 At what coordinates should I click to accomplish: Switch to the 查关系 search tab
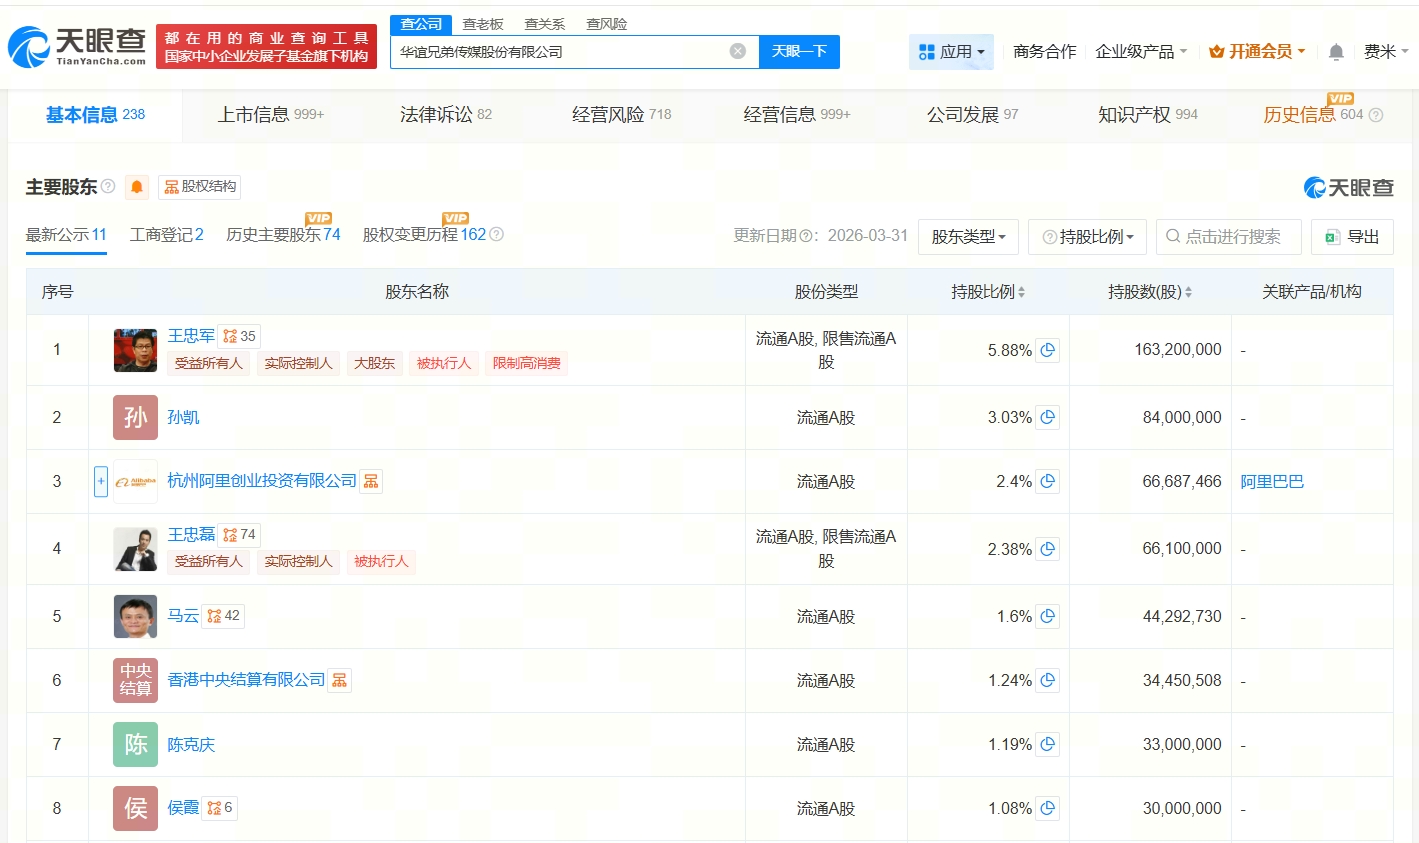coord(545,24)
